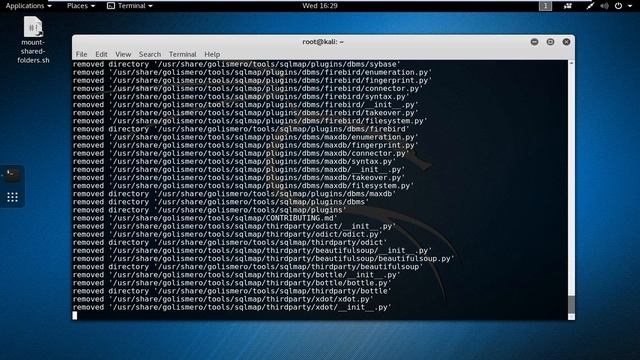The height and width of the screenshot is (360, 640).
Task: Click the line with CONTRIBUTING.md
Action: 206,218
